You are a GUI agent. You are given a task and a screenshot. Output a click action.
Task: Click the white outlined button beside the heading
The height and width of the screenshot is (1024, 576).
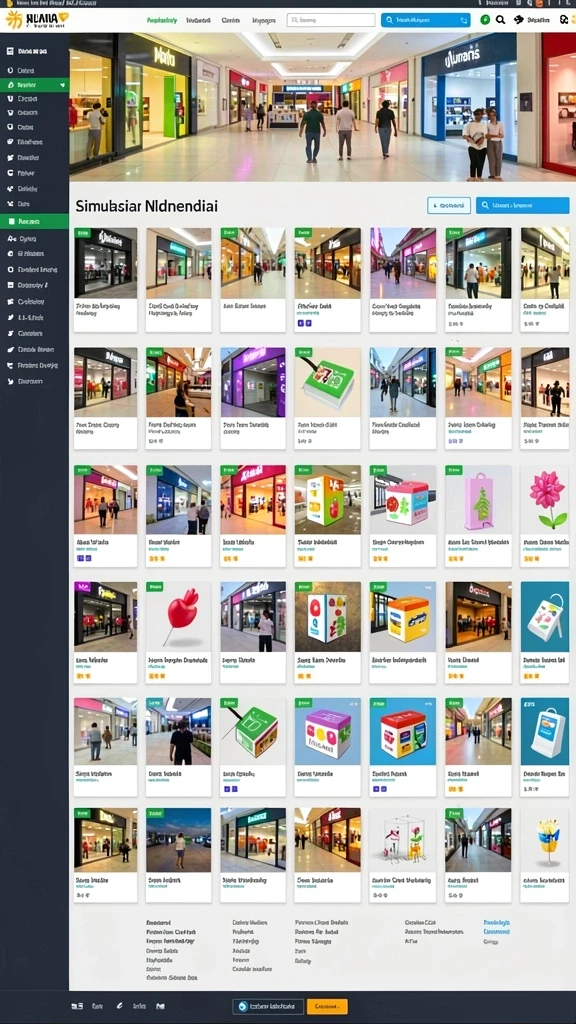click(x=449, y=206)
